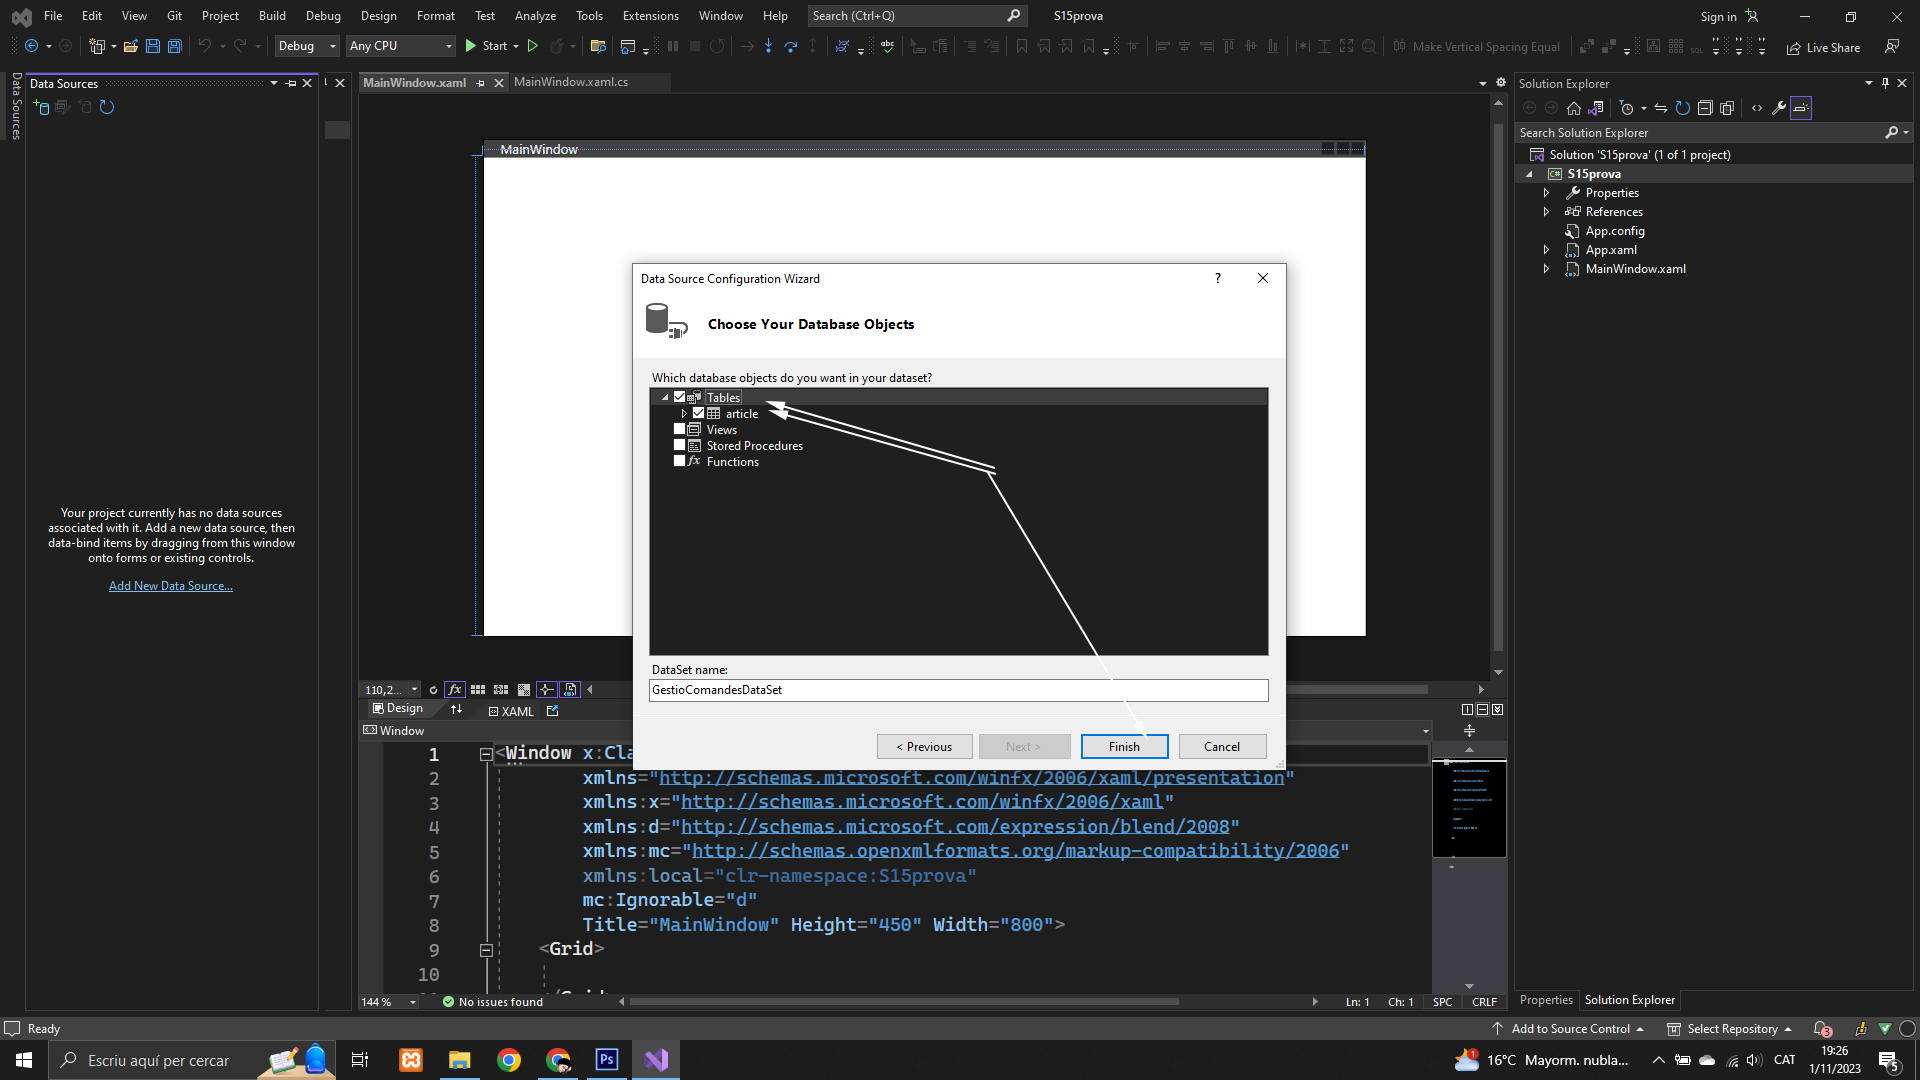The width and height of the screenshot is (1920, 1080).
Task: Click Save All icon in toolbar
Action: pyautogui.click(x=174, y=46)
